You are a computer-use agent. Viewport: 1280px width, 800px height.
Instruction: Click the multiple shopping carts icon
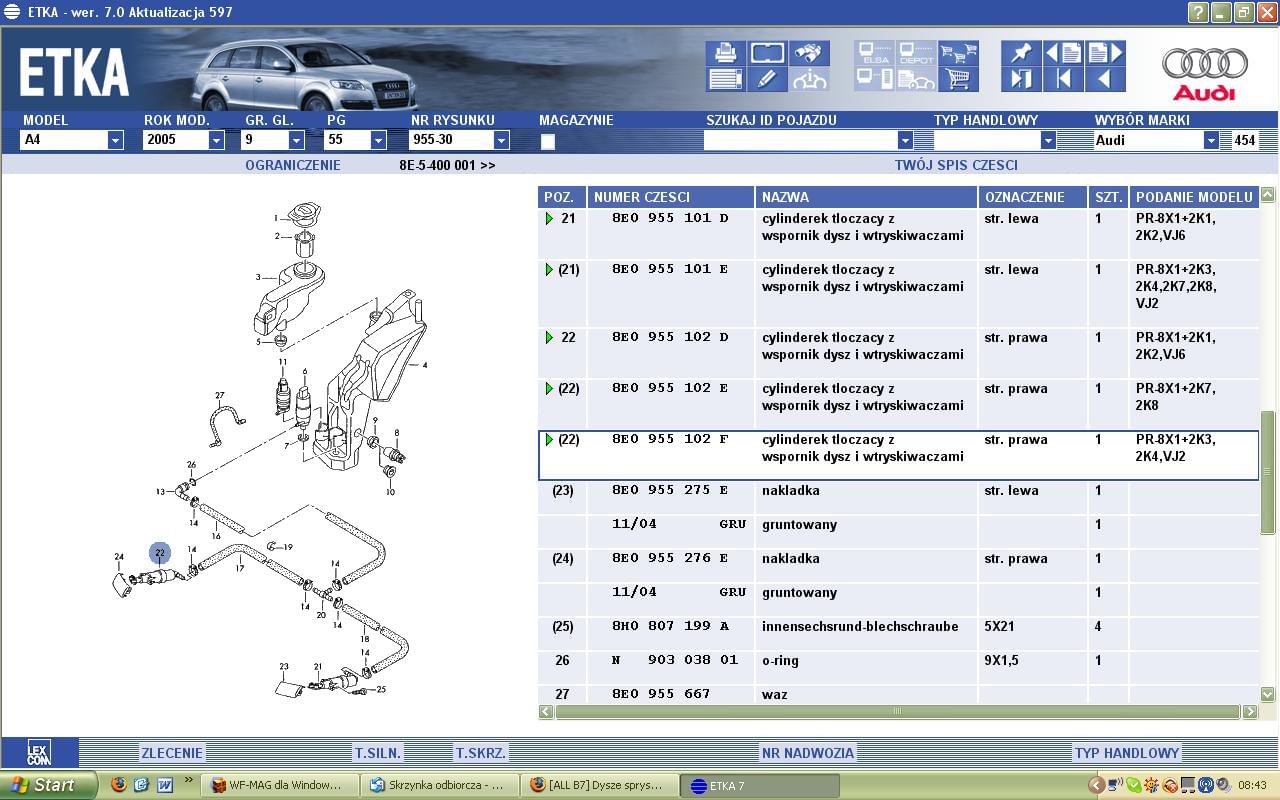point(959,53)
